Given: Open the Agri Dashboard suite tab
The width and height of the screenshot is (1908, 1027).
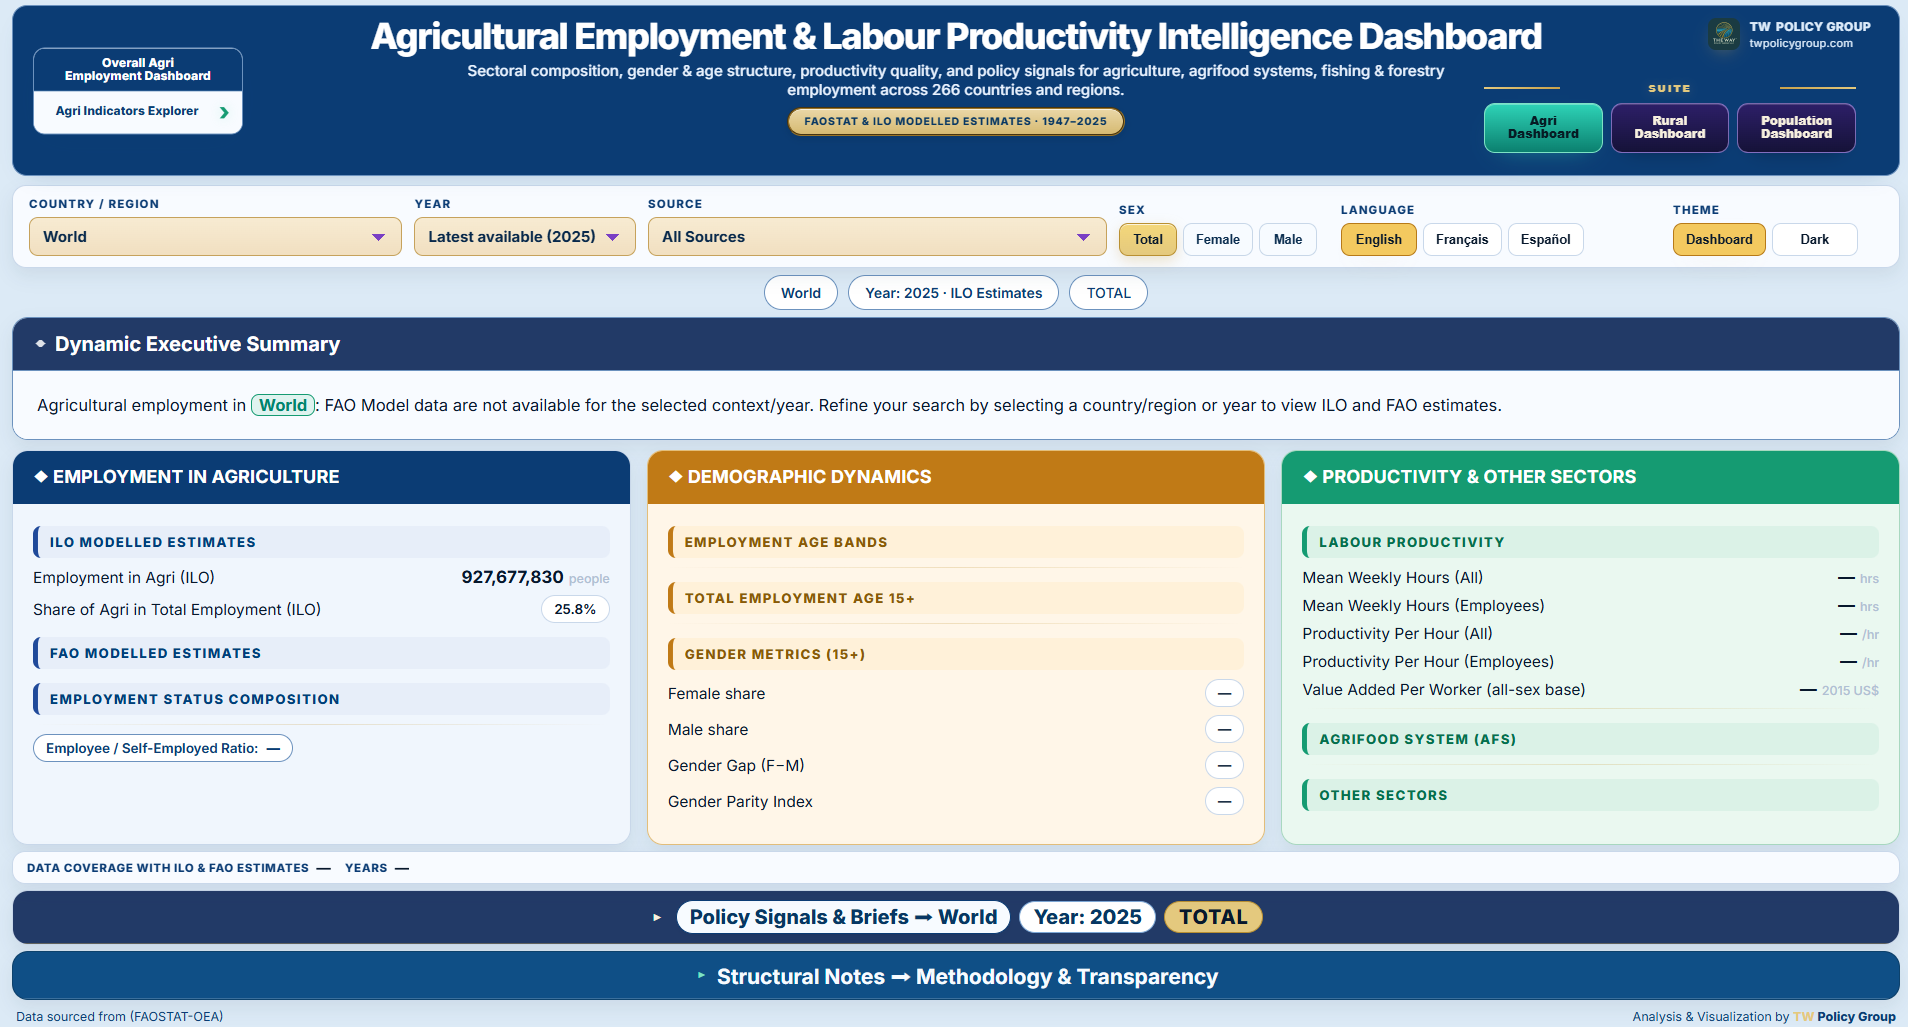Looking at the screenshot, I should click(x=1543, y=128).
